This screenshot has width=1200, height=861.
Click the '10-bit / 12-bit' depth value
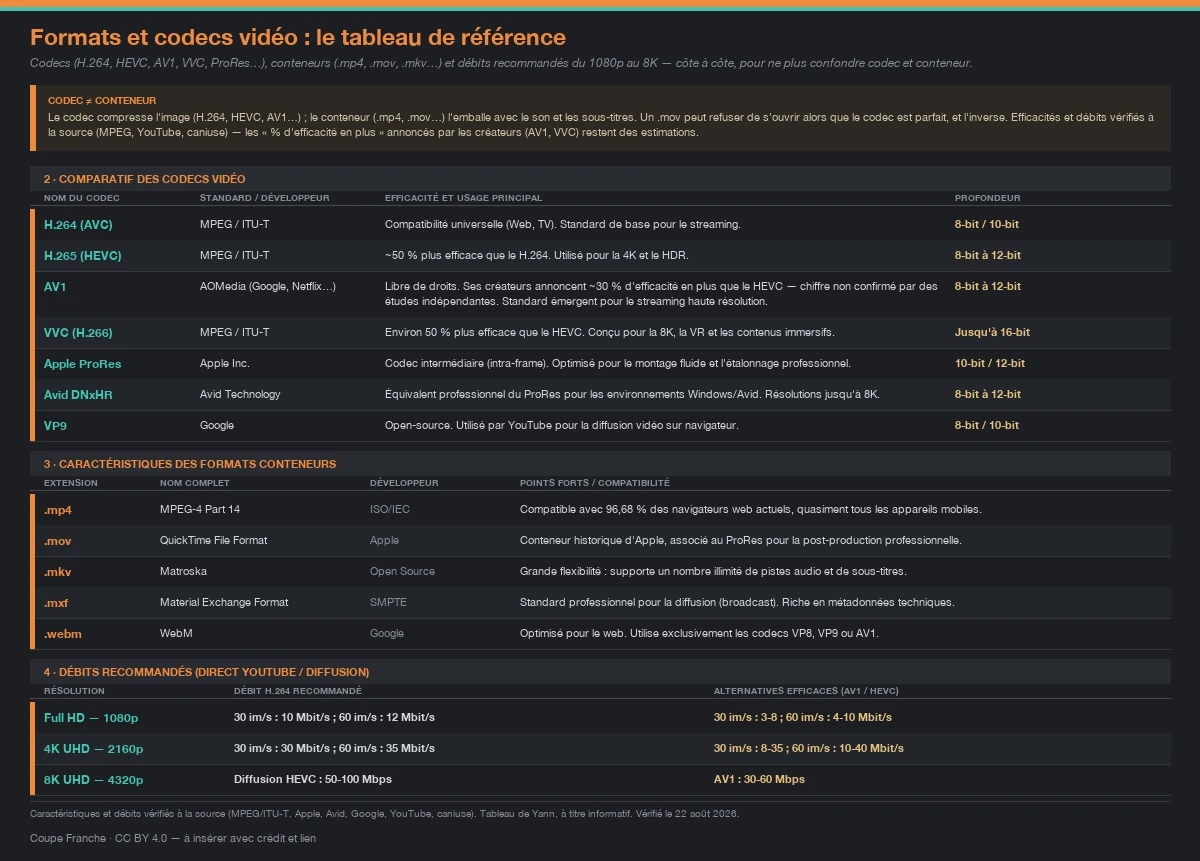(990, 364)
